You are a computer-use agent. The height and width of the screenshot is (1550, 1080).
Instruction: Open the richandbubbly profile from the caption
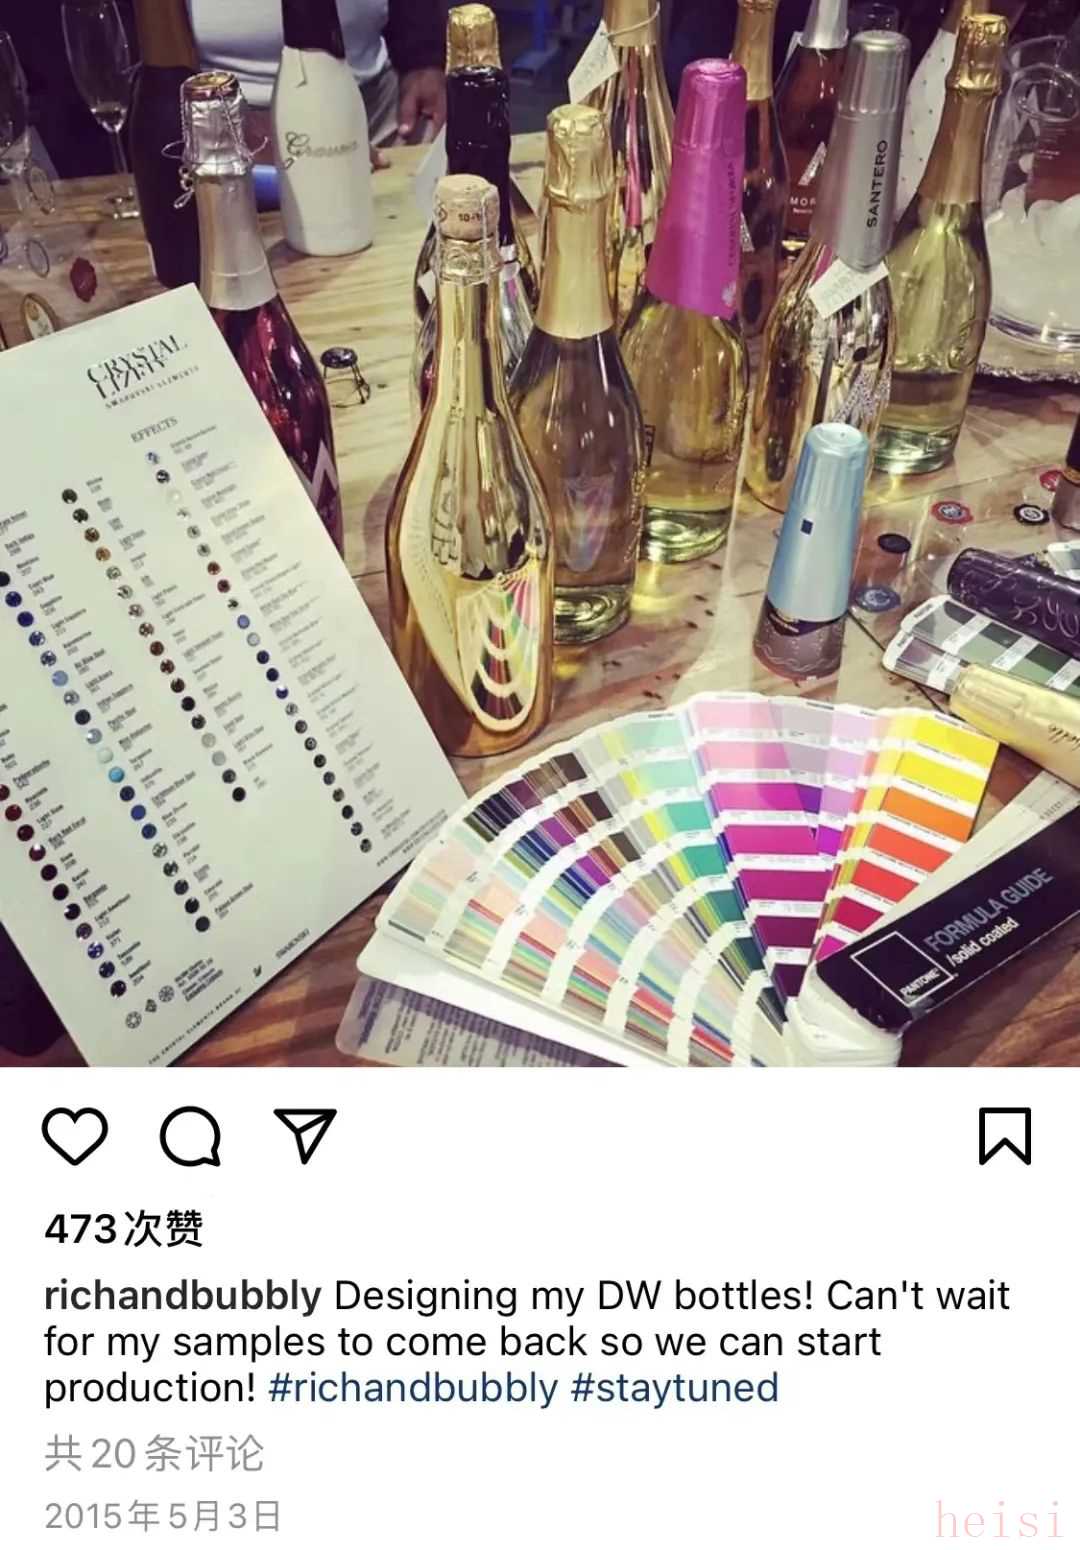click(183, 1296)
